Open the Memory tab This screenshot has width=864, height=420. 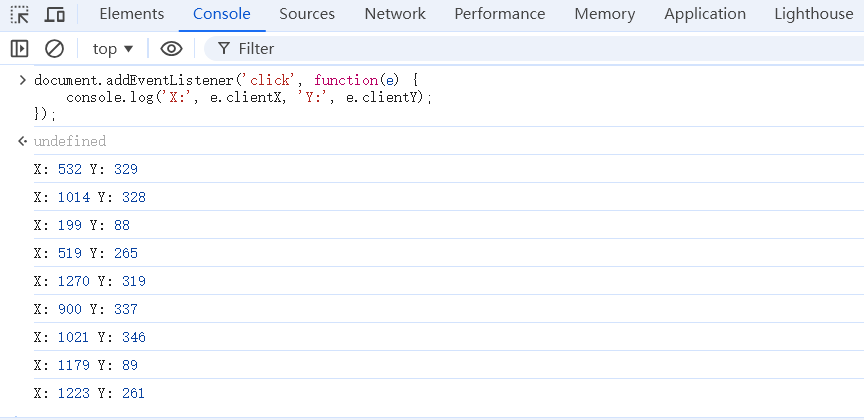coord(604,14)
